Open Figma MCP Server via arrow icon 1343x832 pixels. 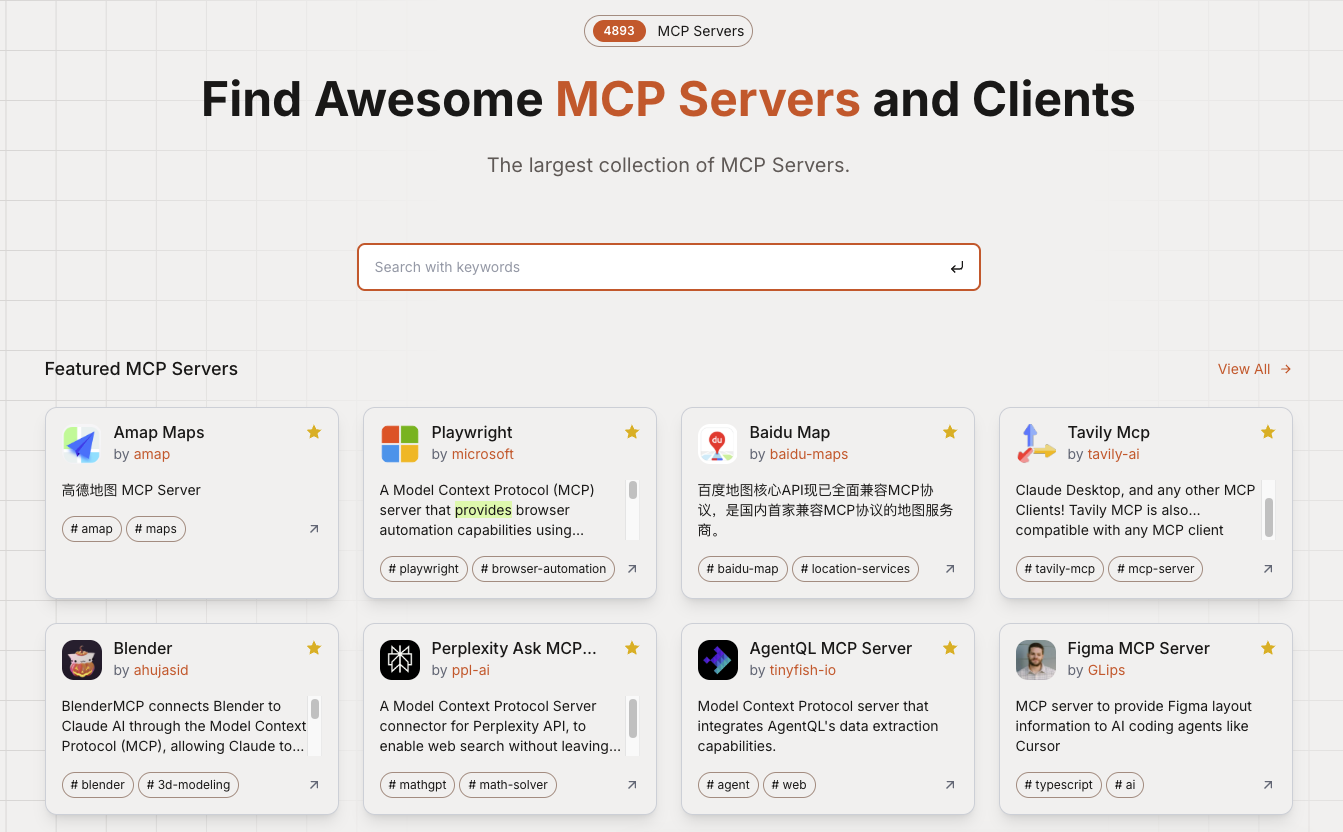click(1268, 785)
